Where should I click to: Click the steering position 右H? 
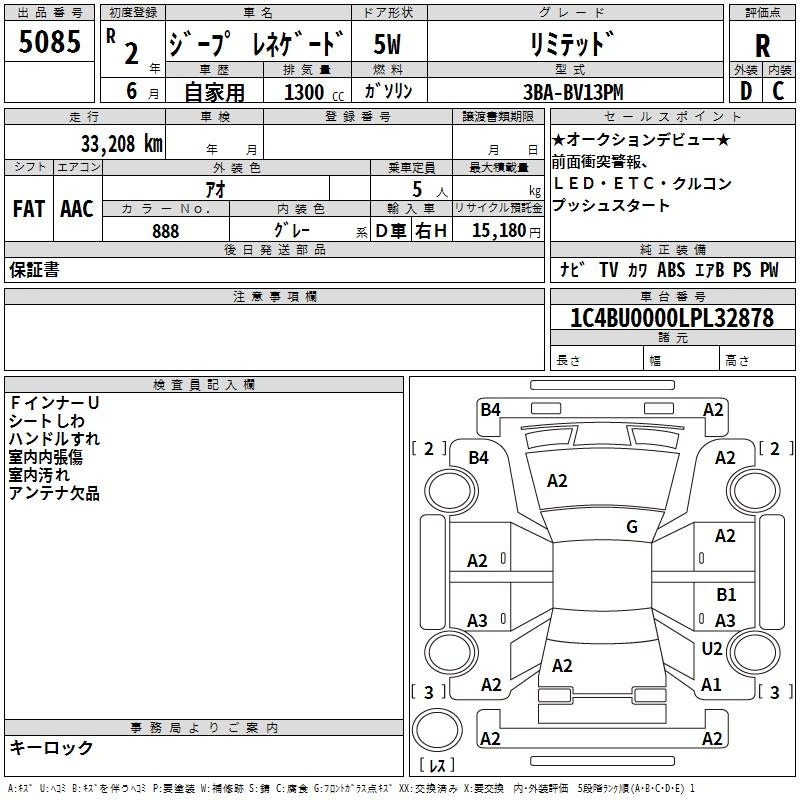coord(431,231)
